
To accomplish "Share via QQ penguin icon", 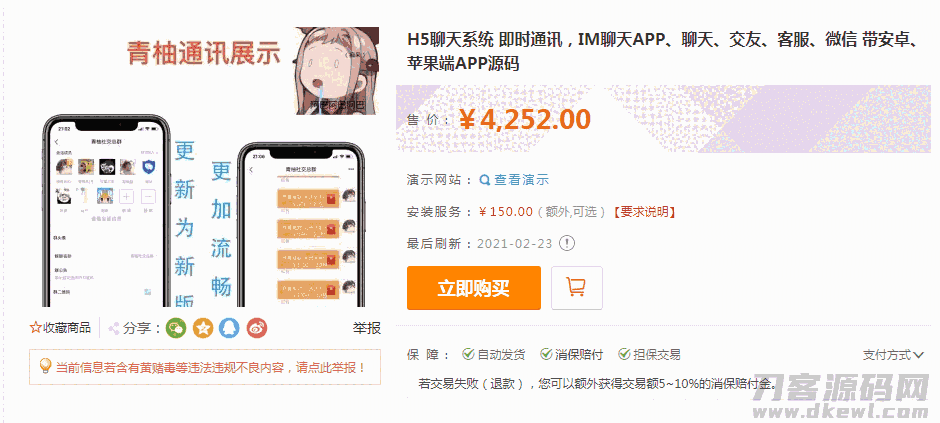I will coord(230,328).
